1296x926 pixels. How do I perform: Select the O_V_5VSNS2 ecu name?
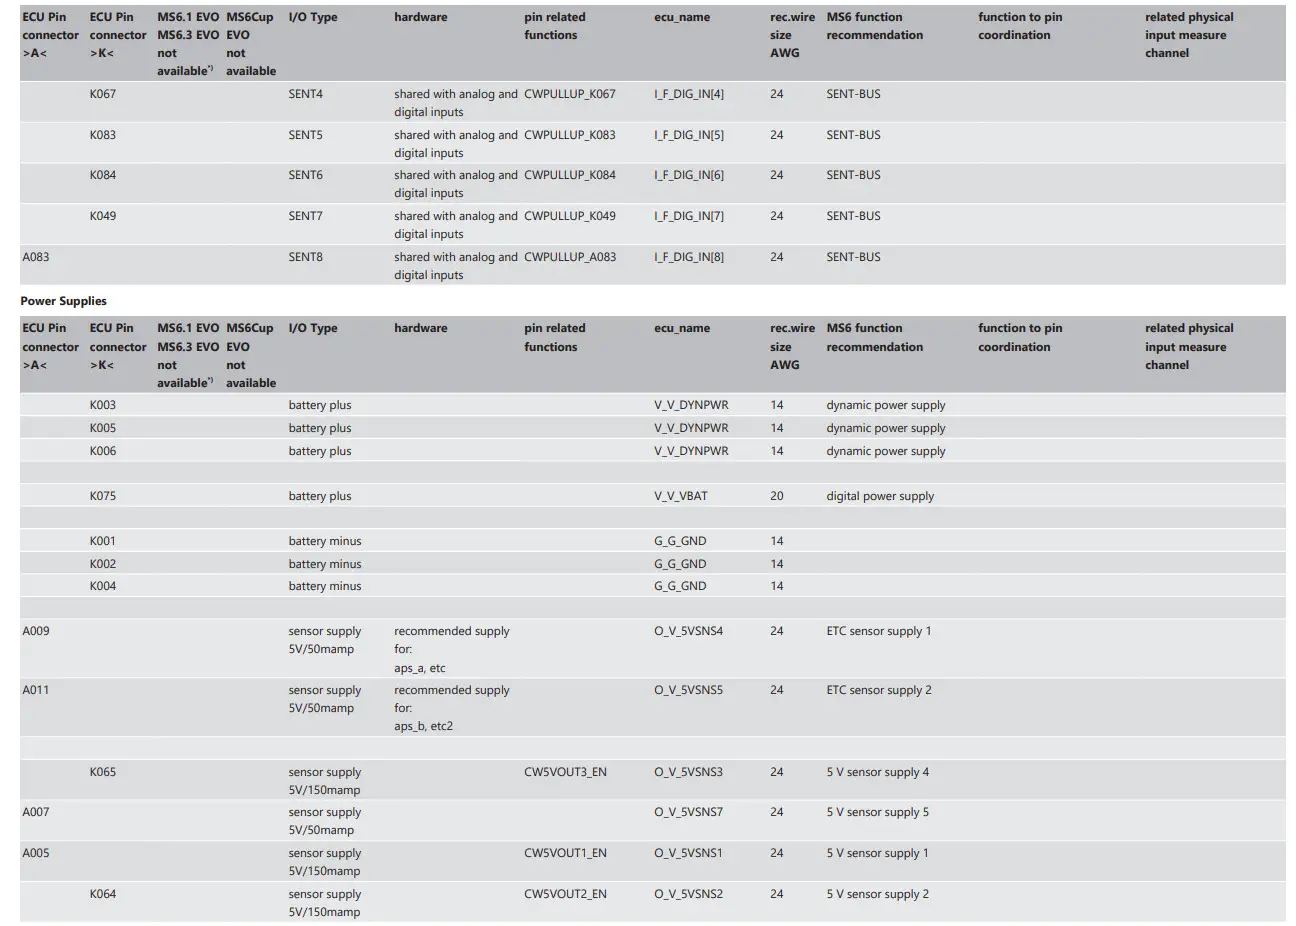point(688,894)
